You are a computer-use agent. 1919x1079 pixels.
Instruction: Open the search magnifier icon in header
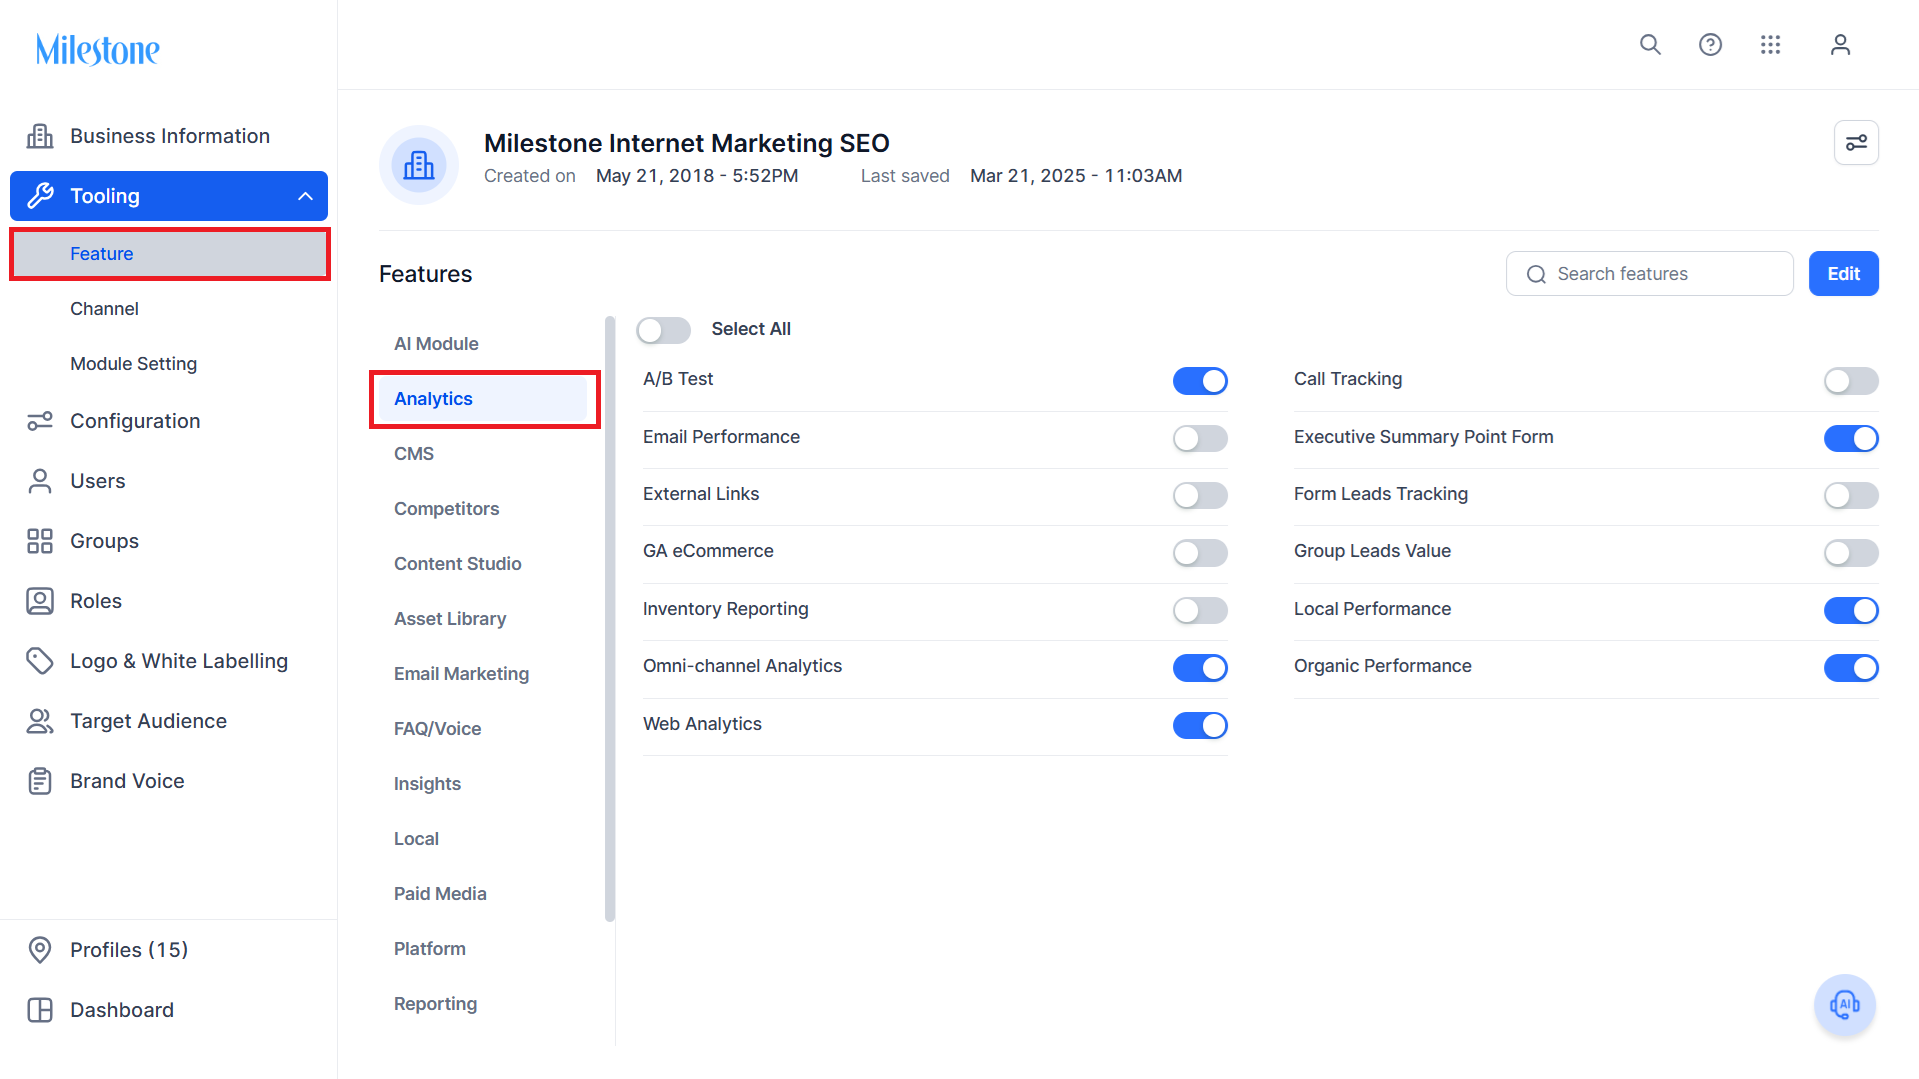click(1650, 45)
